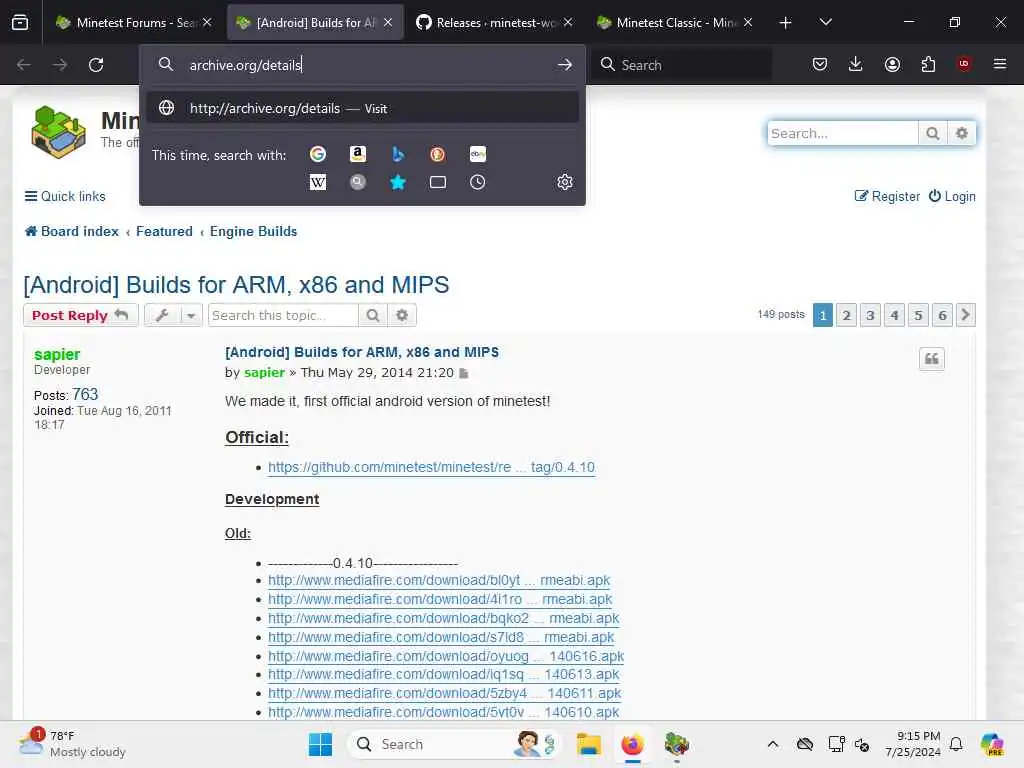The height and width of the screenshot is (768, 1024).
Task: Open sapier's profile link in sidebar
Action: [57, 354]
